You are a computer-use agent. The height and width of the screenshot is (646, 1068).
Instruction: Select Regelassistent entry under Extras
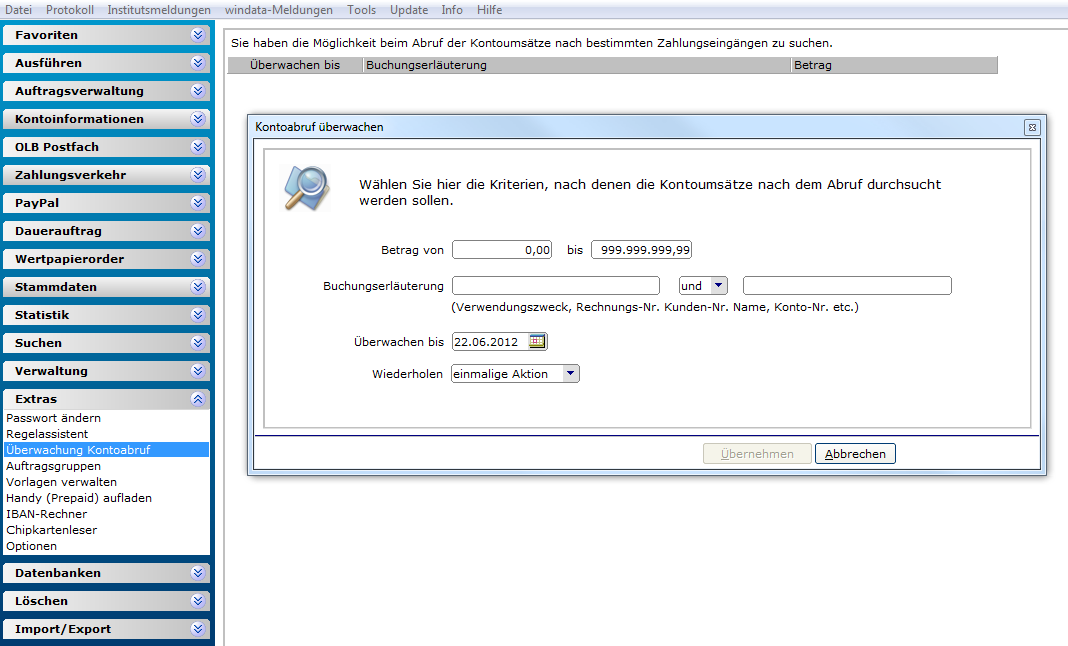(x=47, y=434)
